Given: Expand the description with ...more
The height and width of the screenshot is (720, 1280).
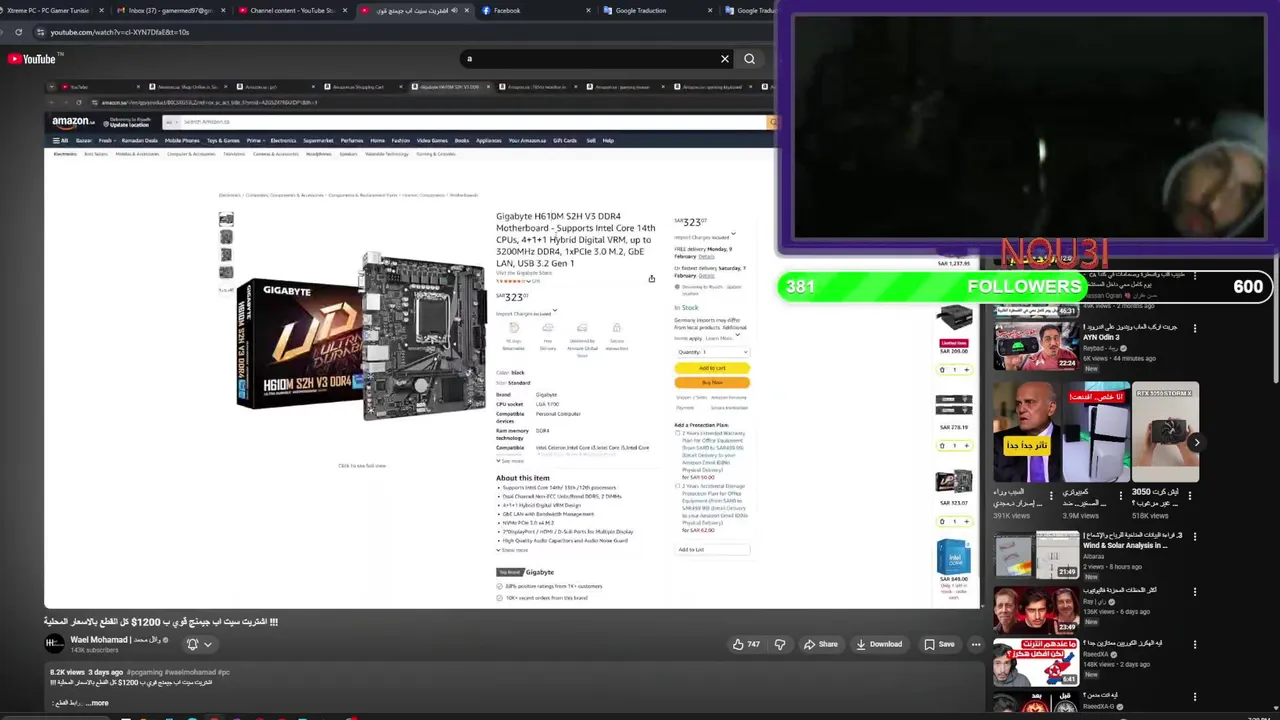Looking at the screenshot, I should coord(97,703).
